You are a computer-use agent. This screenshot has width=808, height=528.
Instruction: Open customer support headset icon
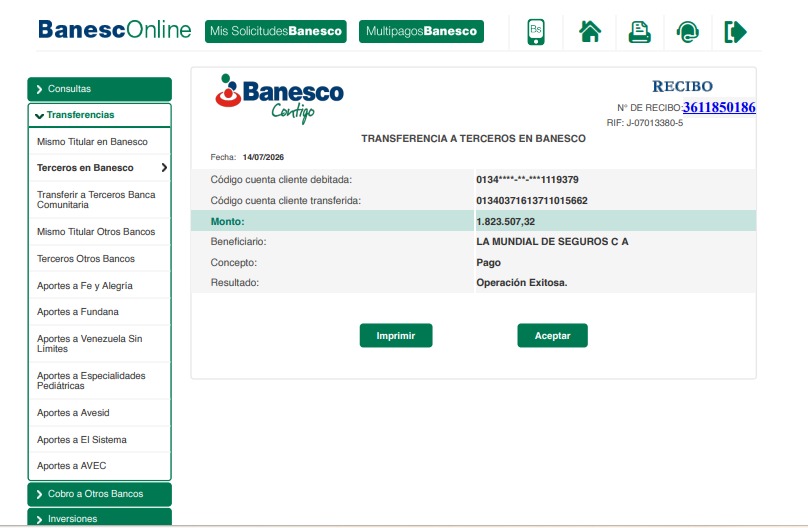687,32
